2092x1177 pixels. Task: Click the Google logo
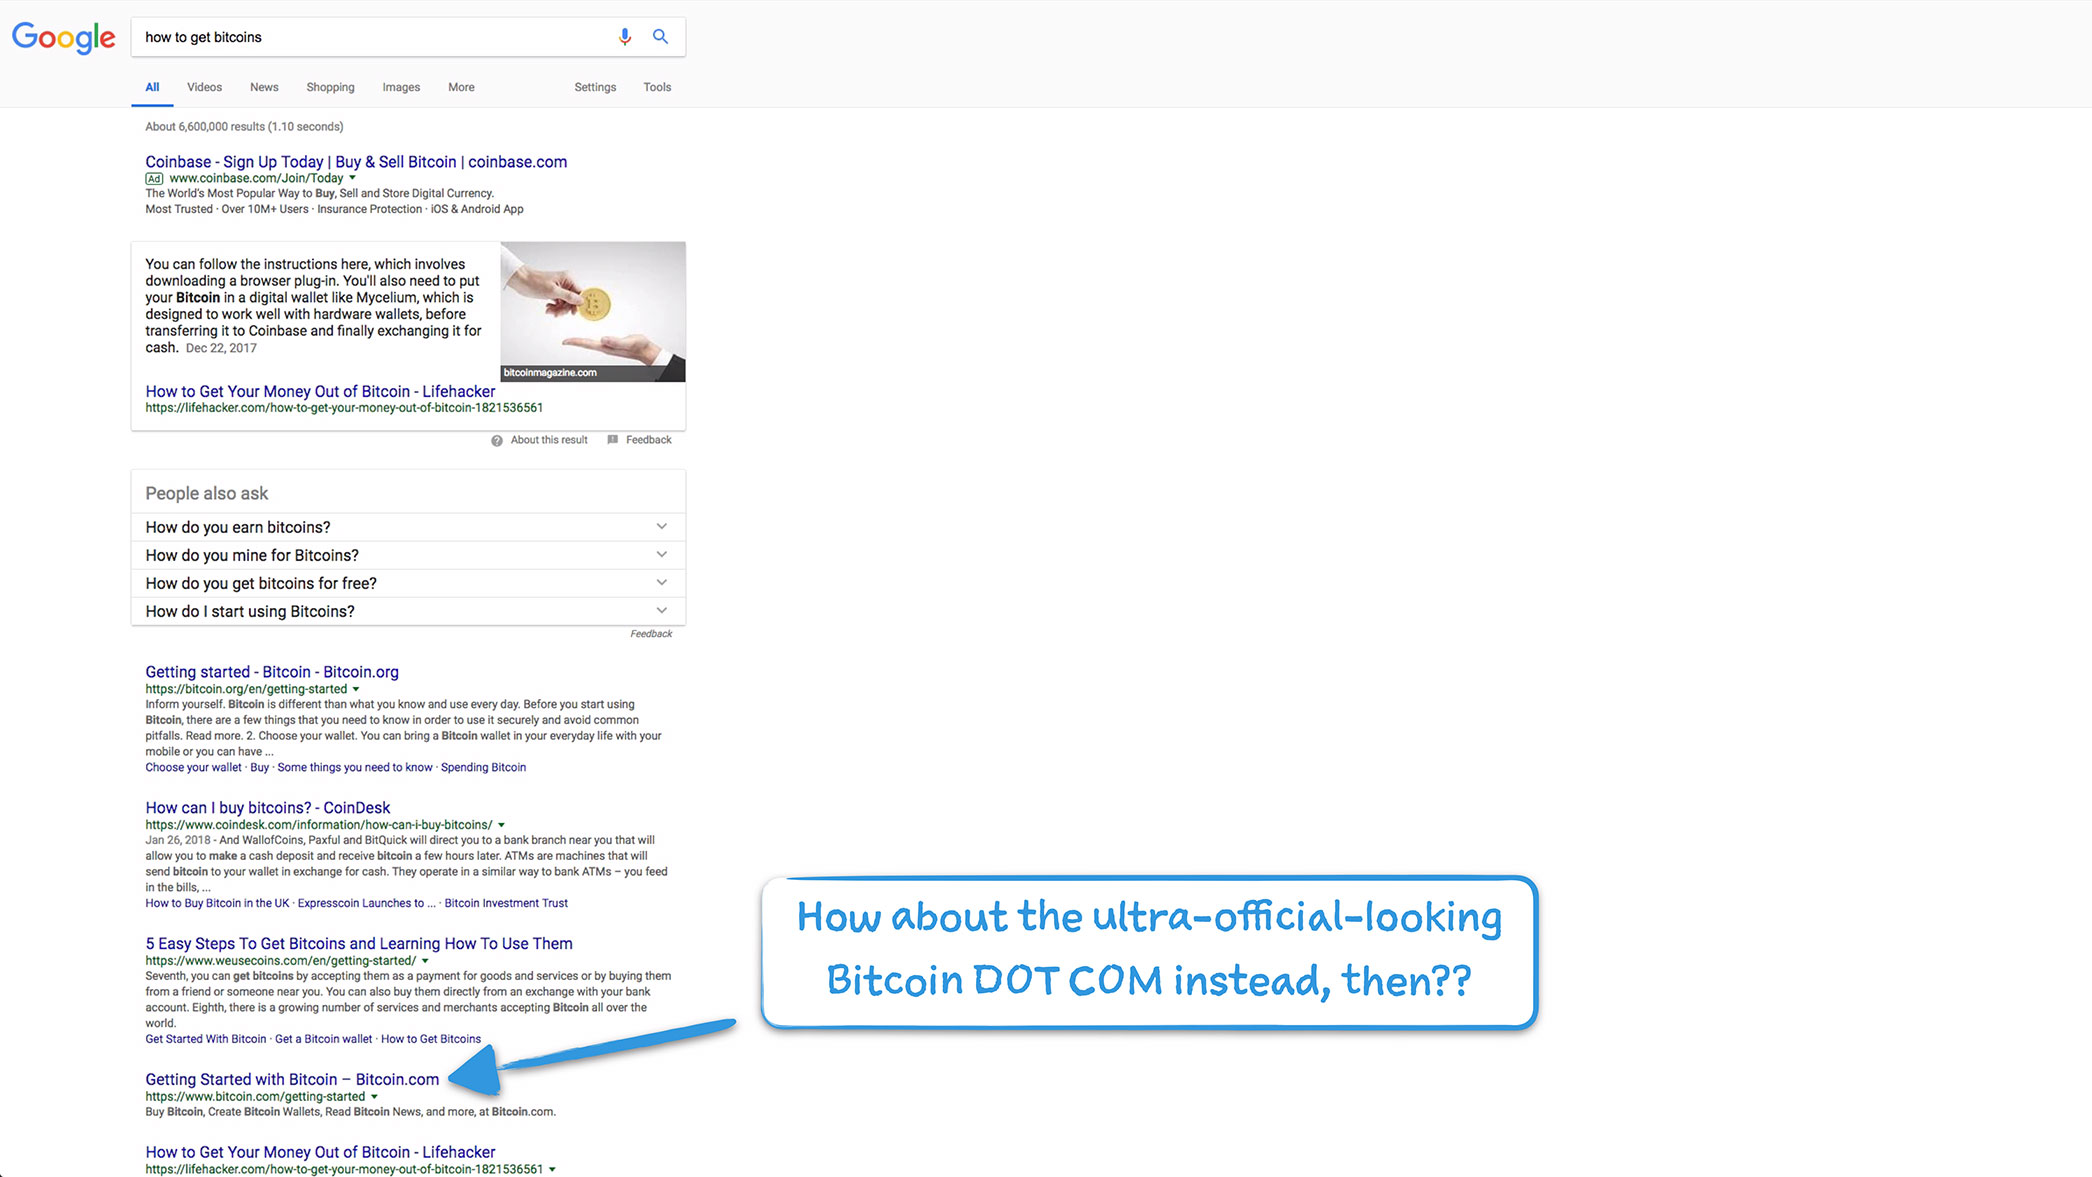pos(64,38)
